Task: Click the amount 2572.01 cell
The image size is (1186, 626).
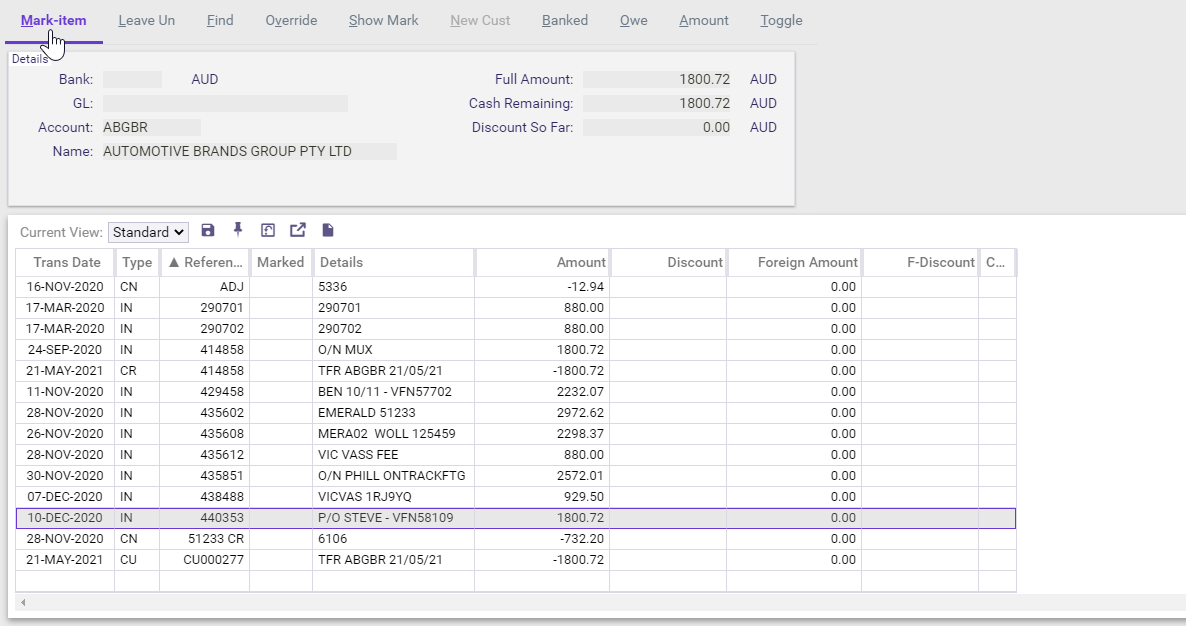Action: (x=542, y=476)
